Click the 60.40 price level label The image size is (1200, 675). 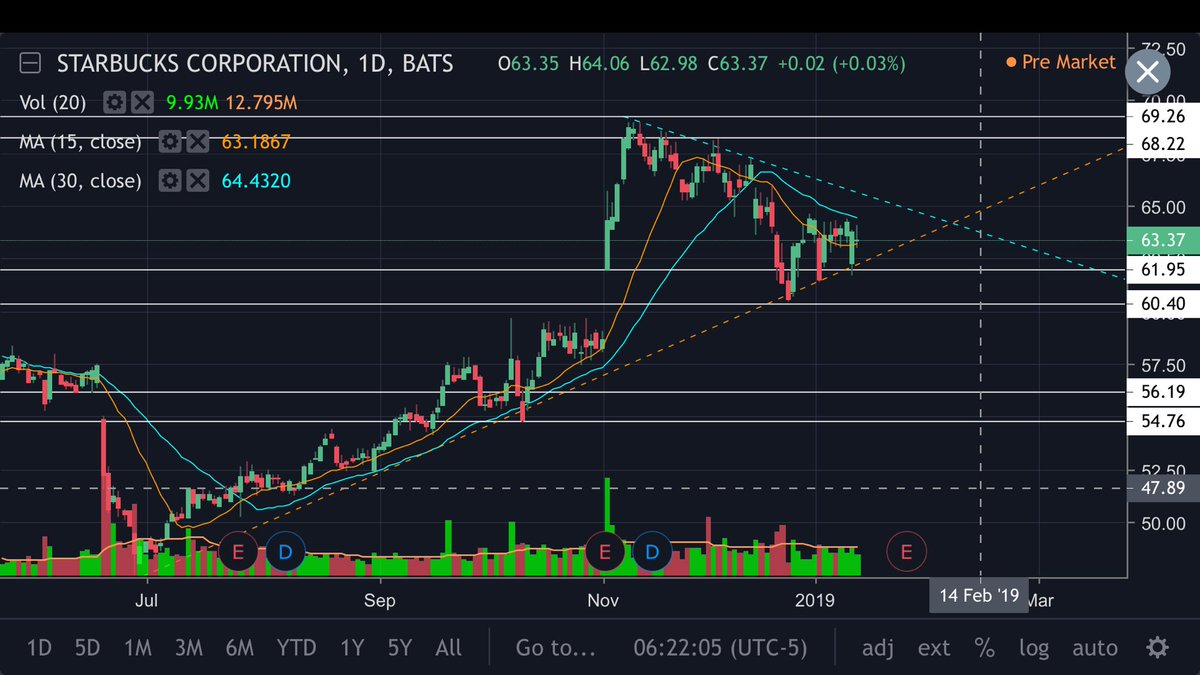[x=1161, y=303]
